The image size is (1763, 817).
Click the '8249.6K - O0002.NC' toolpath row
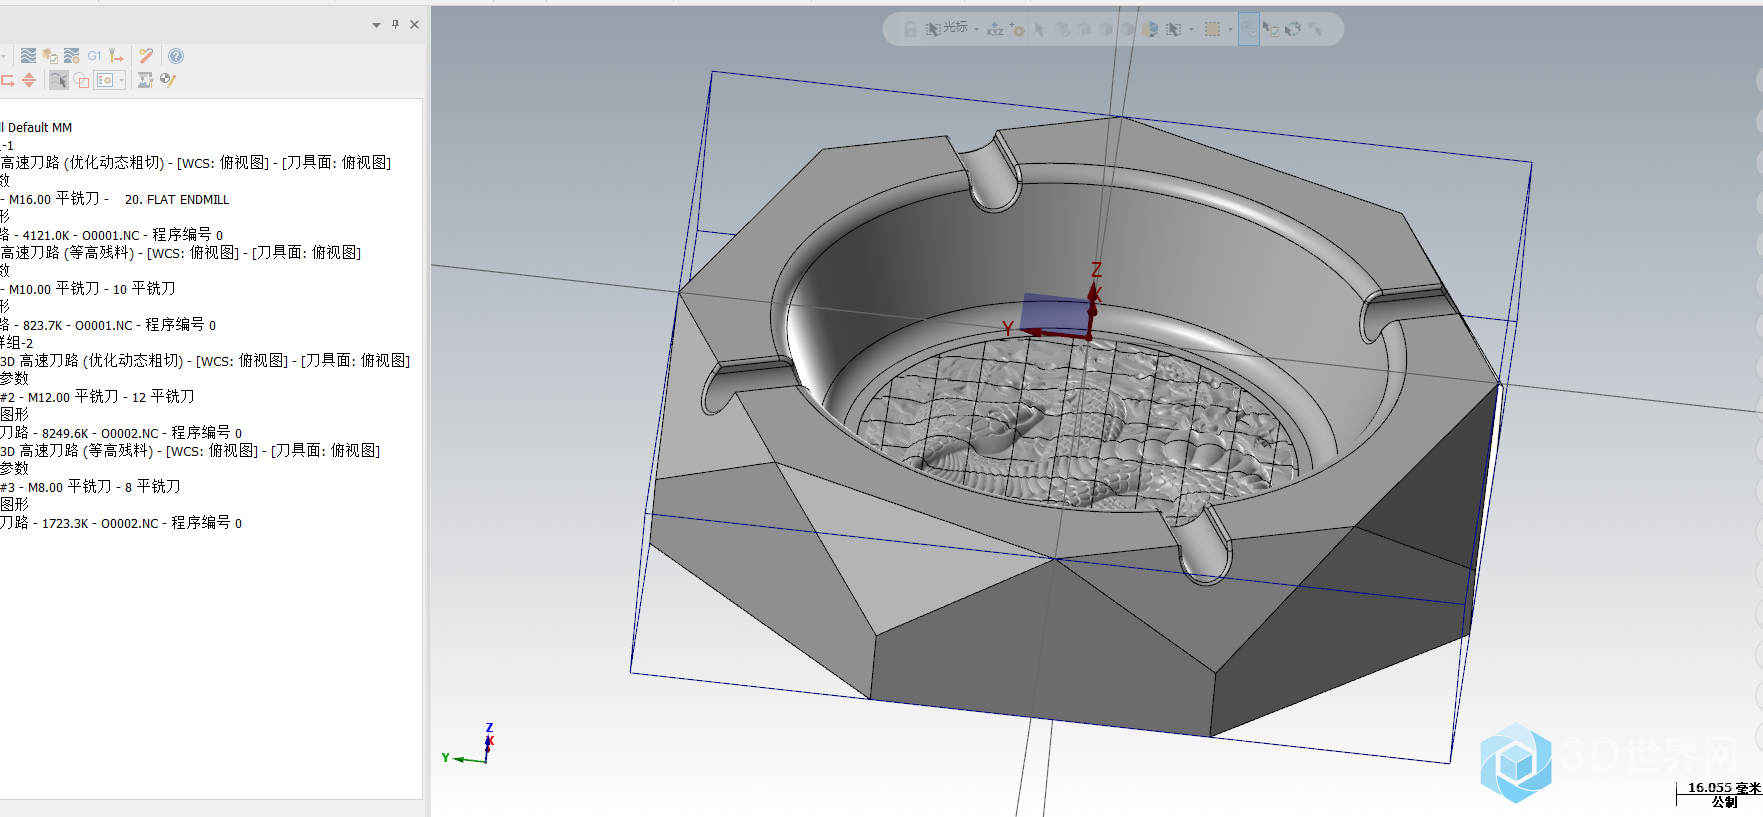[121, 433]
